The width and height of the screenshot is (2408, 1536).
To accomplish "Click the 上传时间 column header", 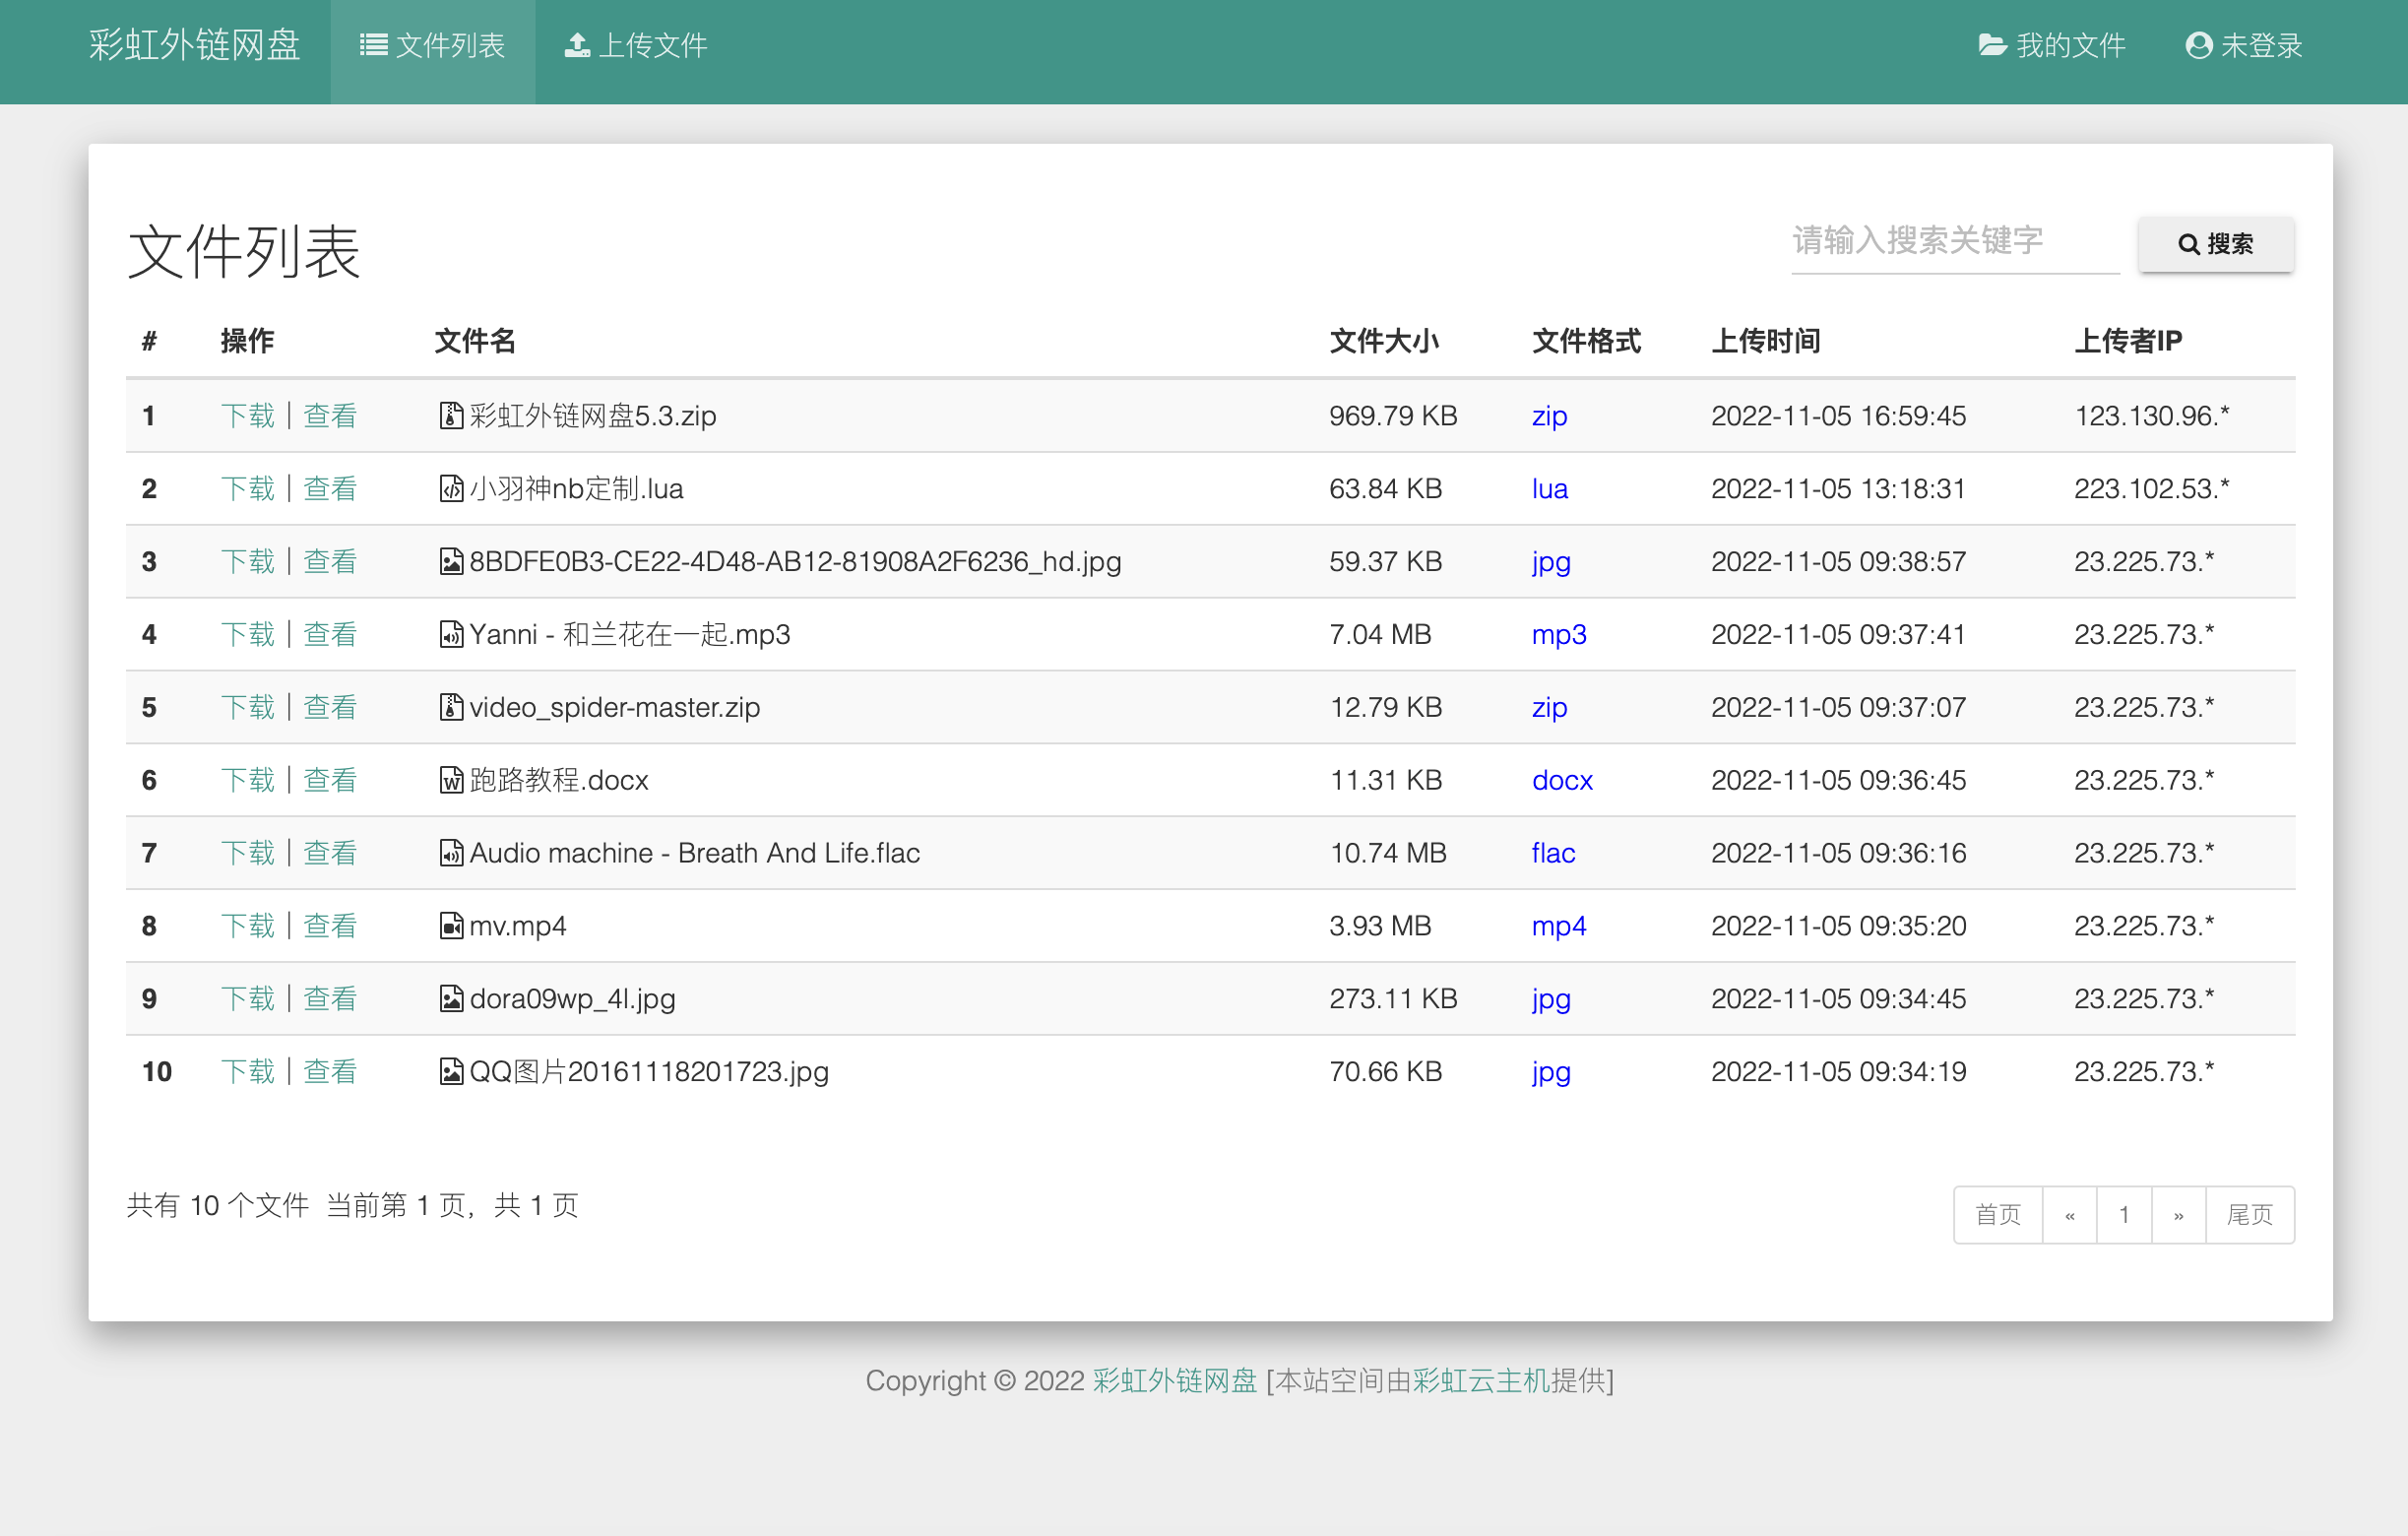I will point(1765,341).
